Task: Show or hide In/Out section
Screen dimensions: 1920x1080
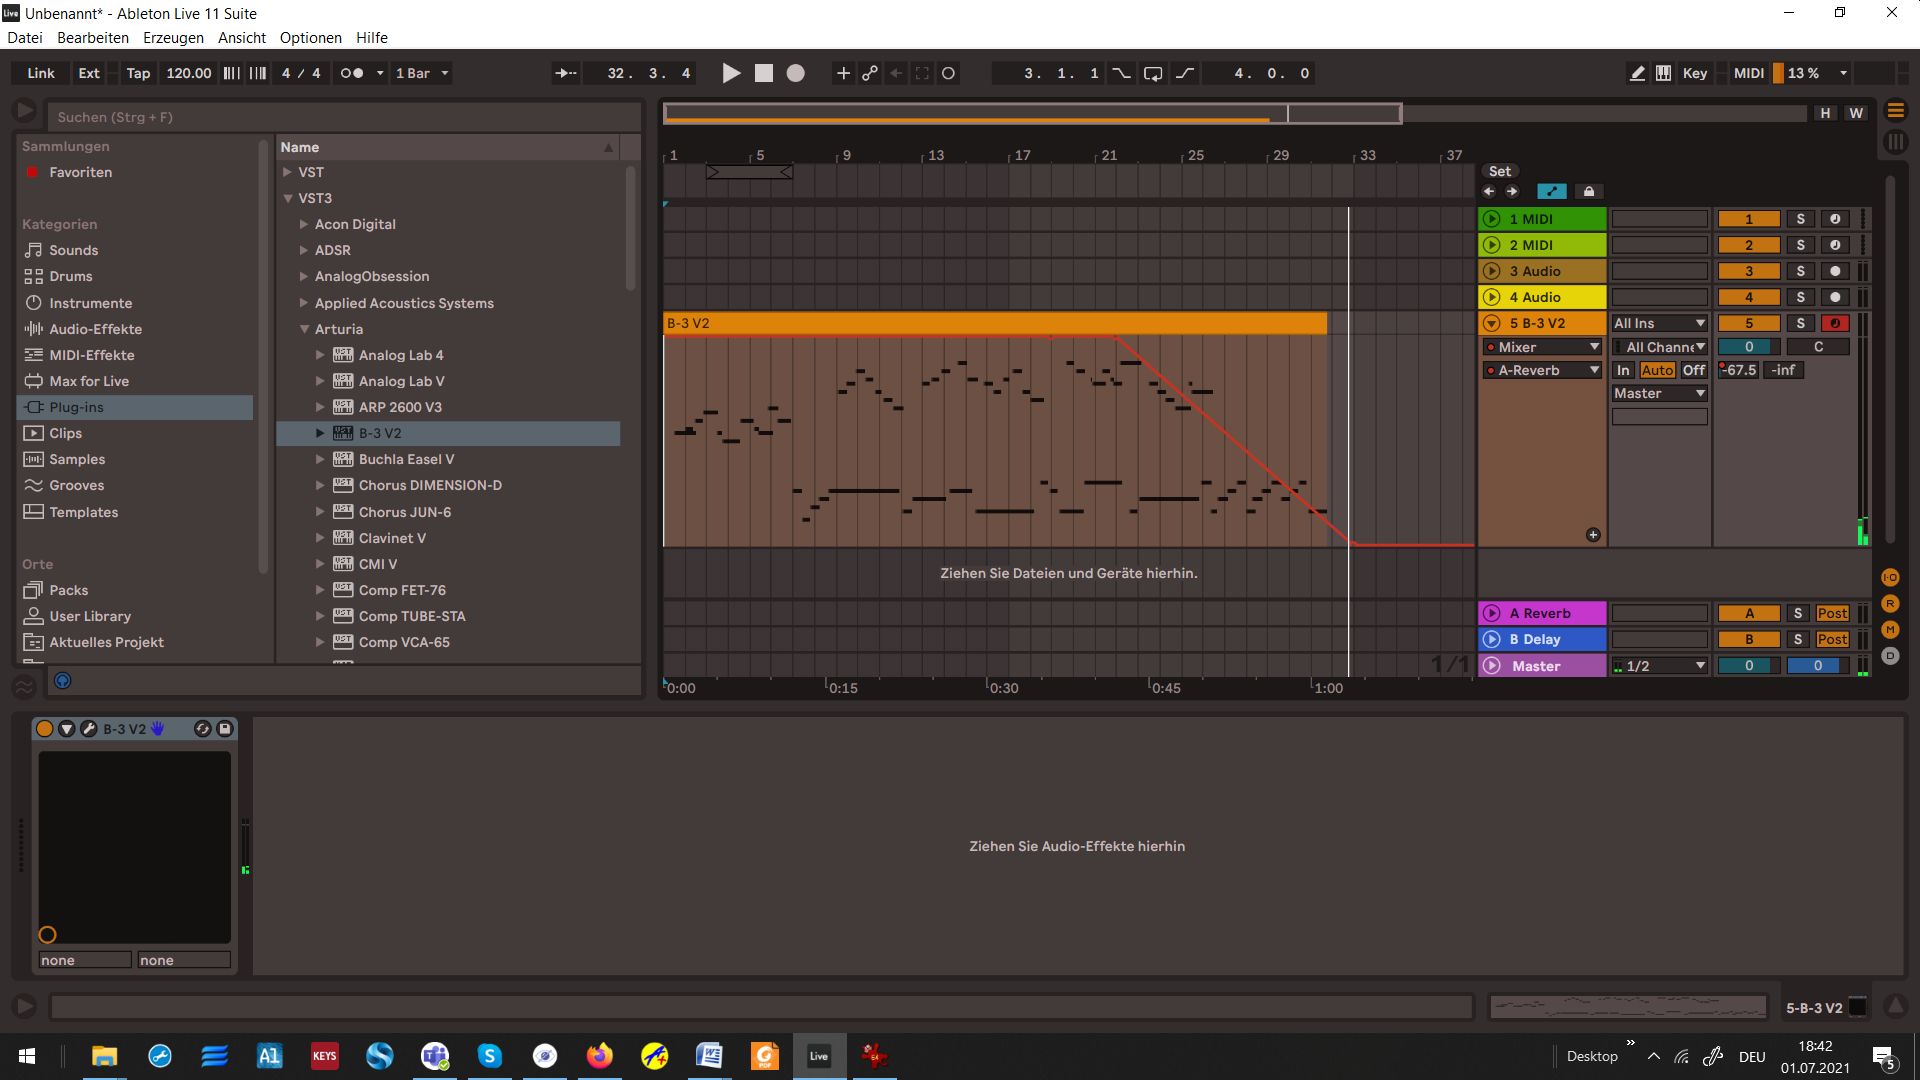Action: (x=1890, y=577)
